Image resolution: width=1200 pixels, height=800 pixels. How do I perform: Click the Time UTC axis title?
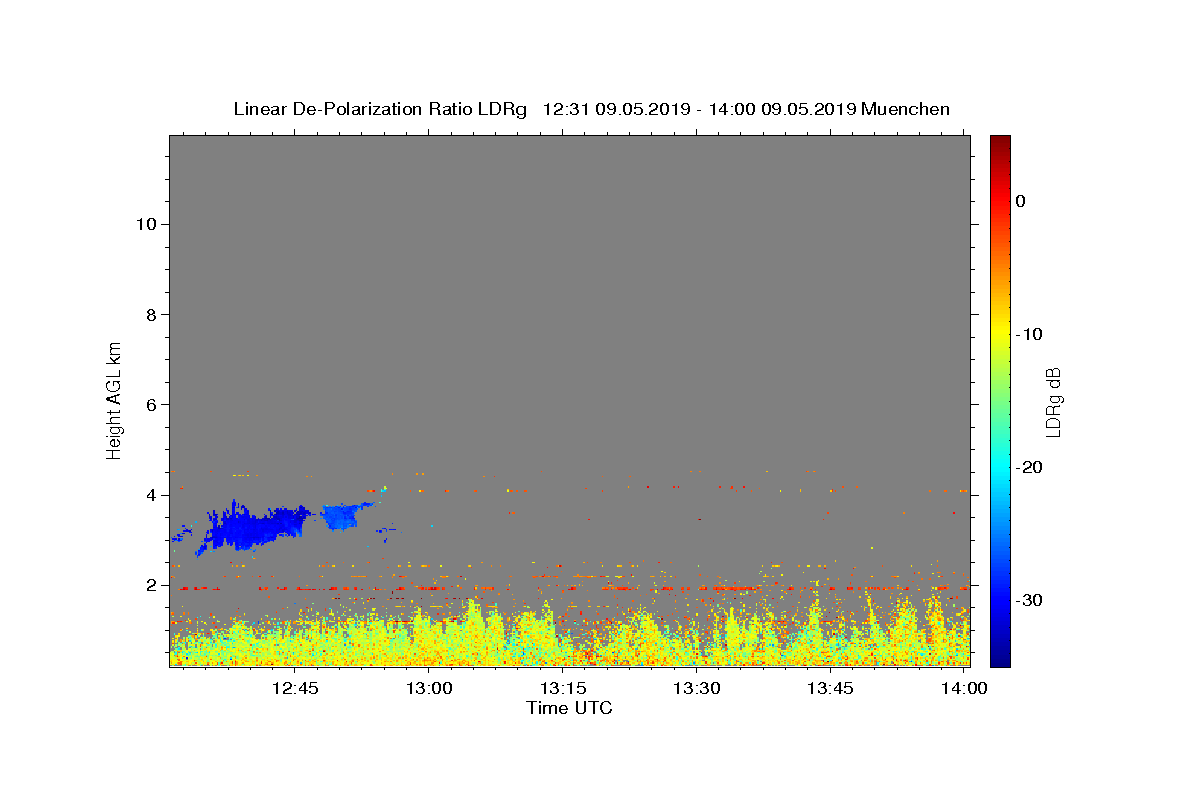(569, 708)
